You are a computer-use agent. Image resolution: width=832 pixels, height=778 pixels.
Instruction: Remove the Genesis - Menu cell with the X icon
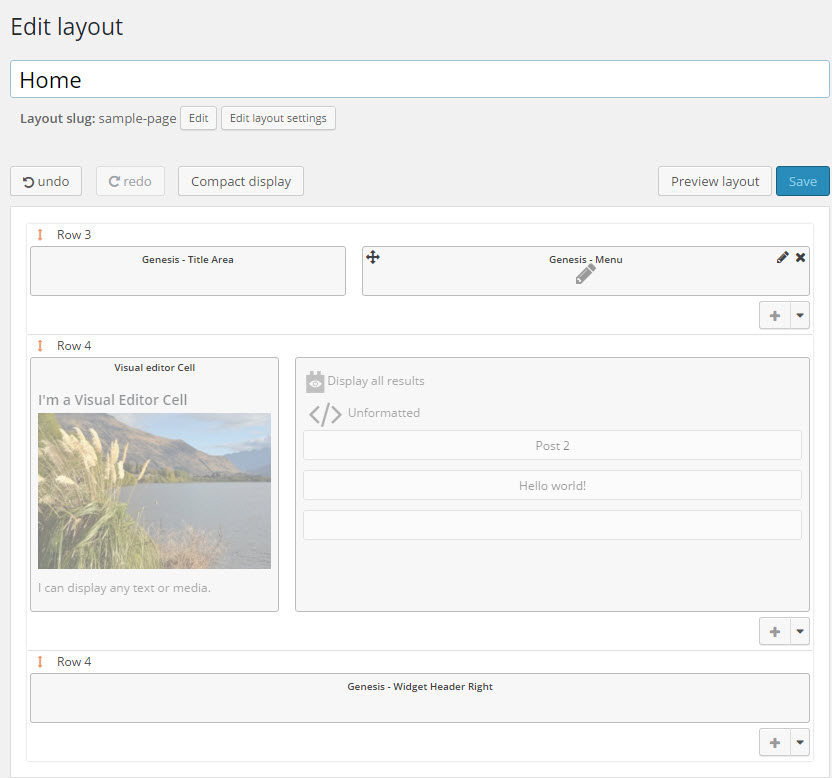[800, 257]
